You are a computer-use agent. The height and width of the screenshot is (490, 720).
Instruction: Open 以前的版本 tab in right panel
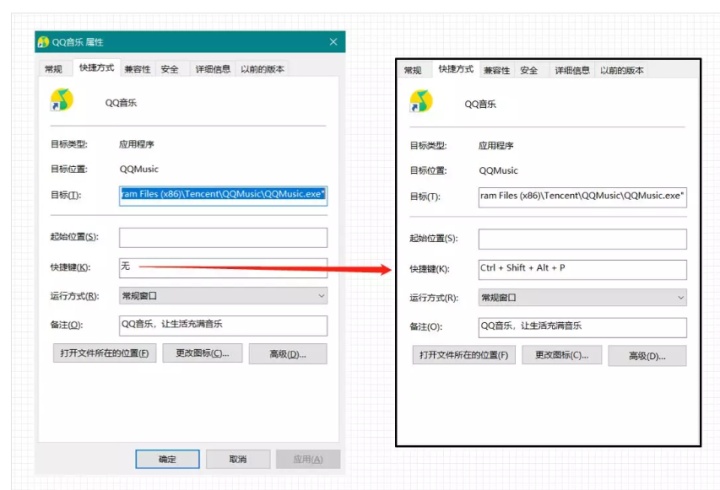tap(622, 70)
